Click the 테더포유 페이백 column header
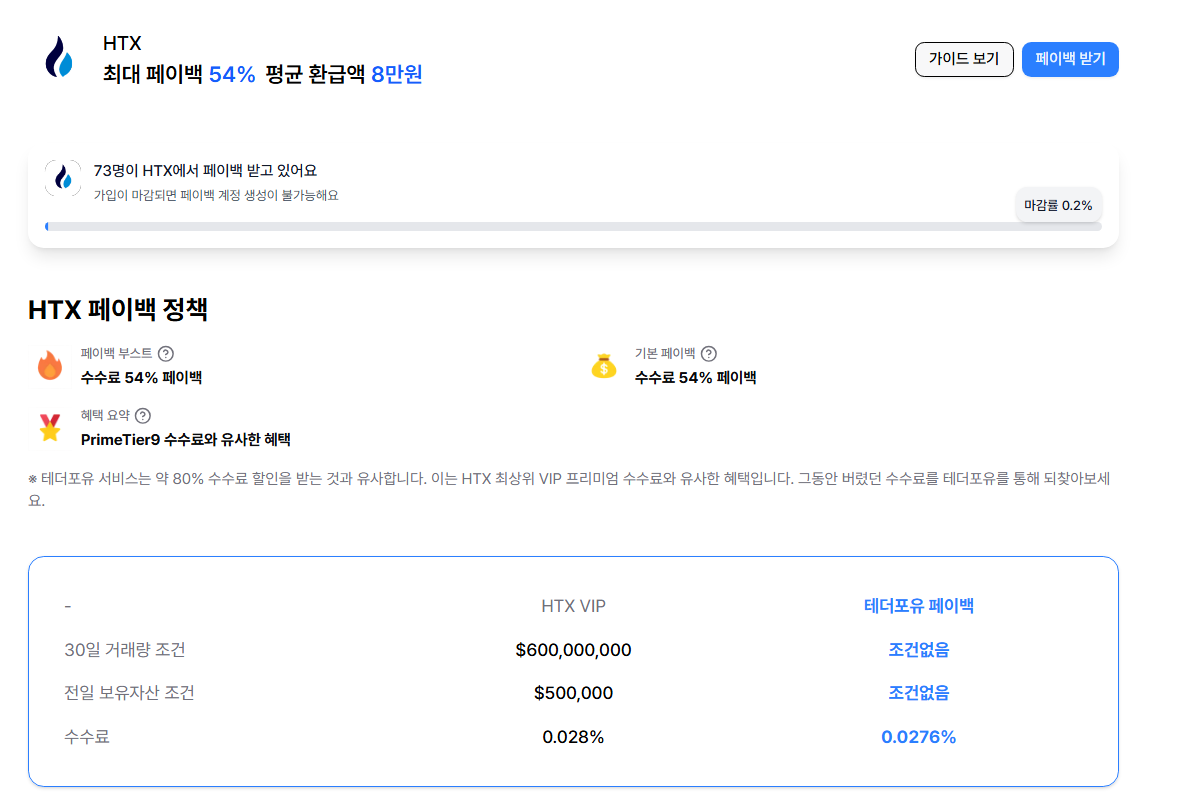The image size is (1191, 803). (918, 605)
